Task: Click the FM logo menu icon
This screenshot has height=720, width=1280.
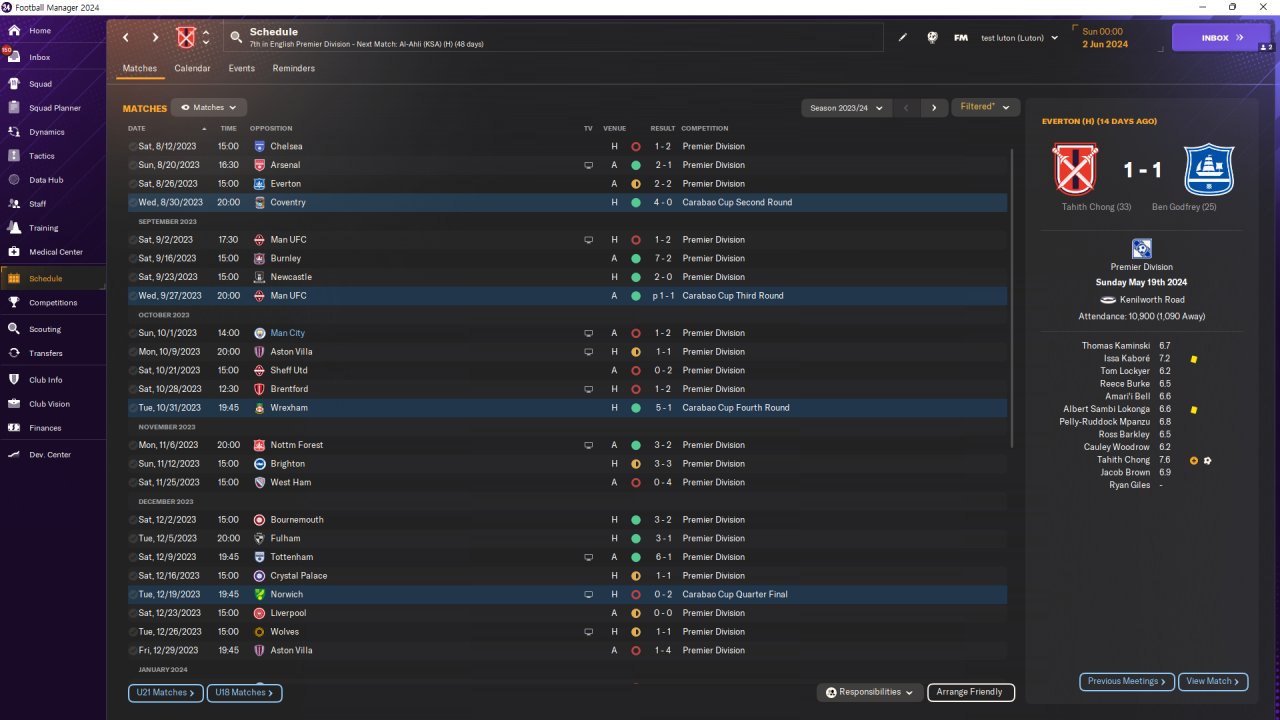Action: click(x=961, y=38)
